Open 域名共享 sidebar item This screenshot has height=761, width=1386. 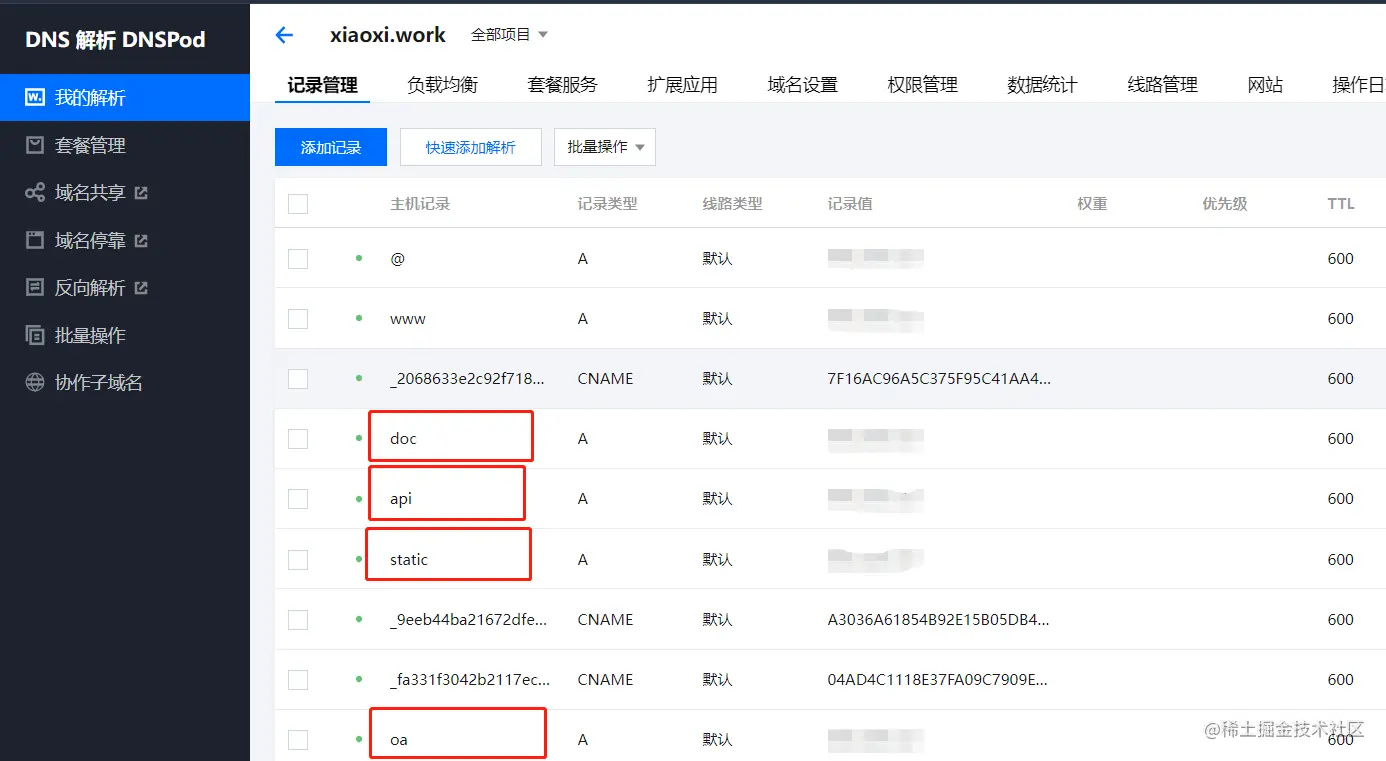pyautogui.click(x=125, y=193)
